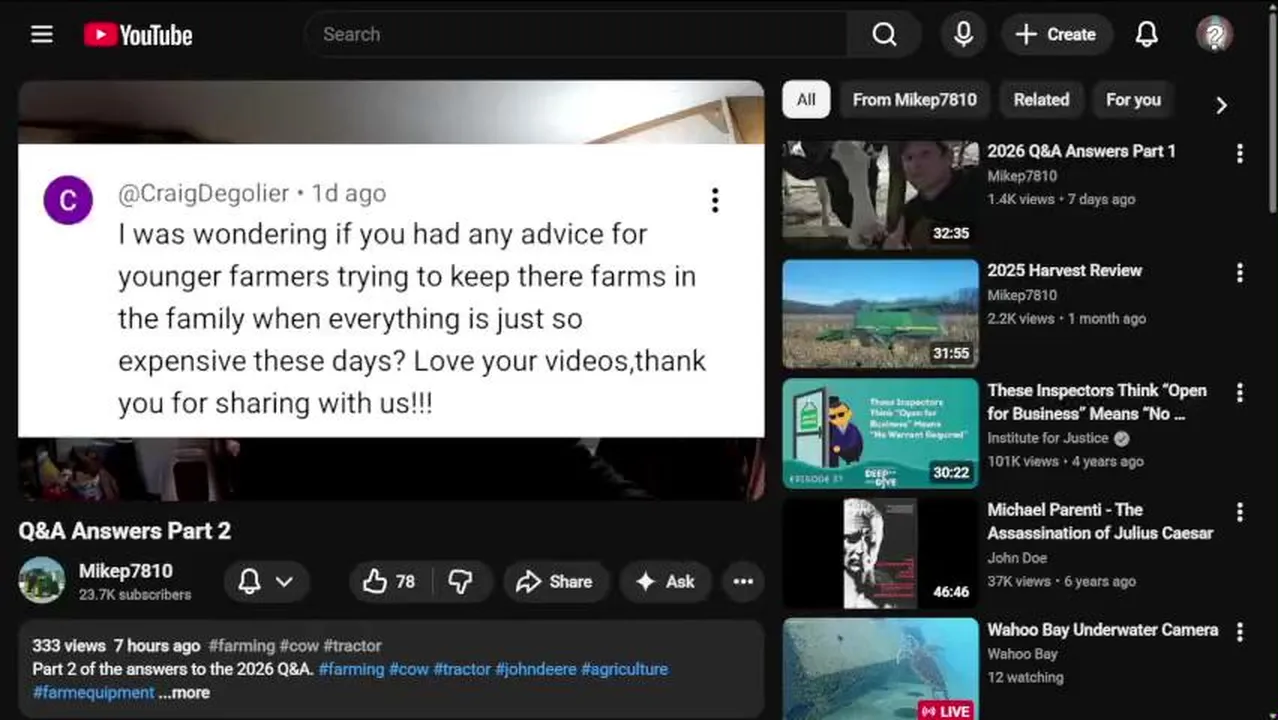The height and width of the screenshot is (720, 1278).
Task: Open the hamburger guide menu
Action: point(41,34)
